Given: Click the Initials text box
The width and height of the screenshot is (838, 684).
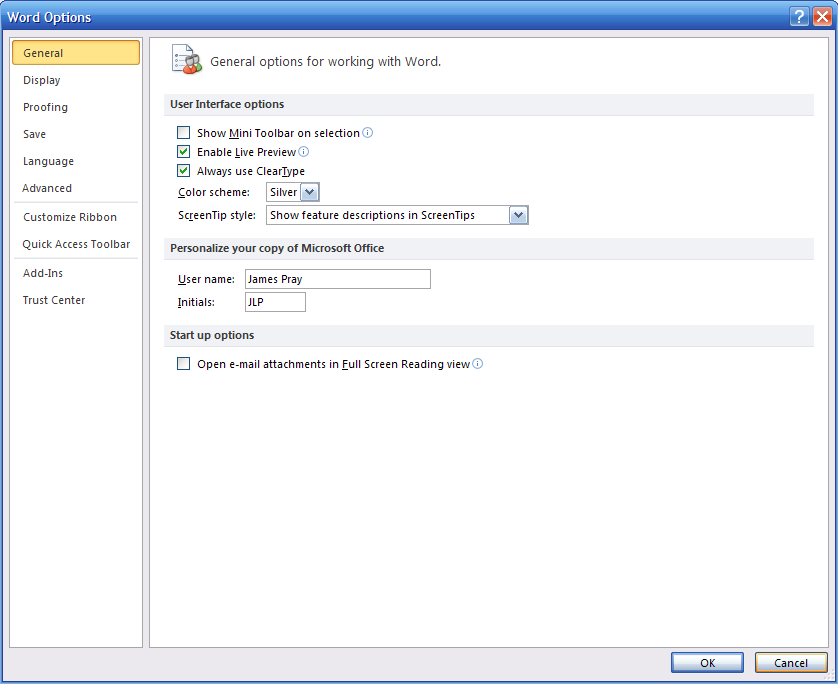Looking at the screenshot, I should click(275, 302).
